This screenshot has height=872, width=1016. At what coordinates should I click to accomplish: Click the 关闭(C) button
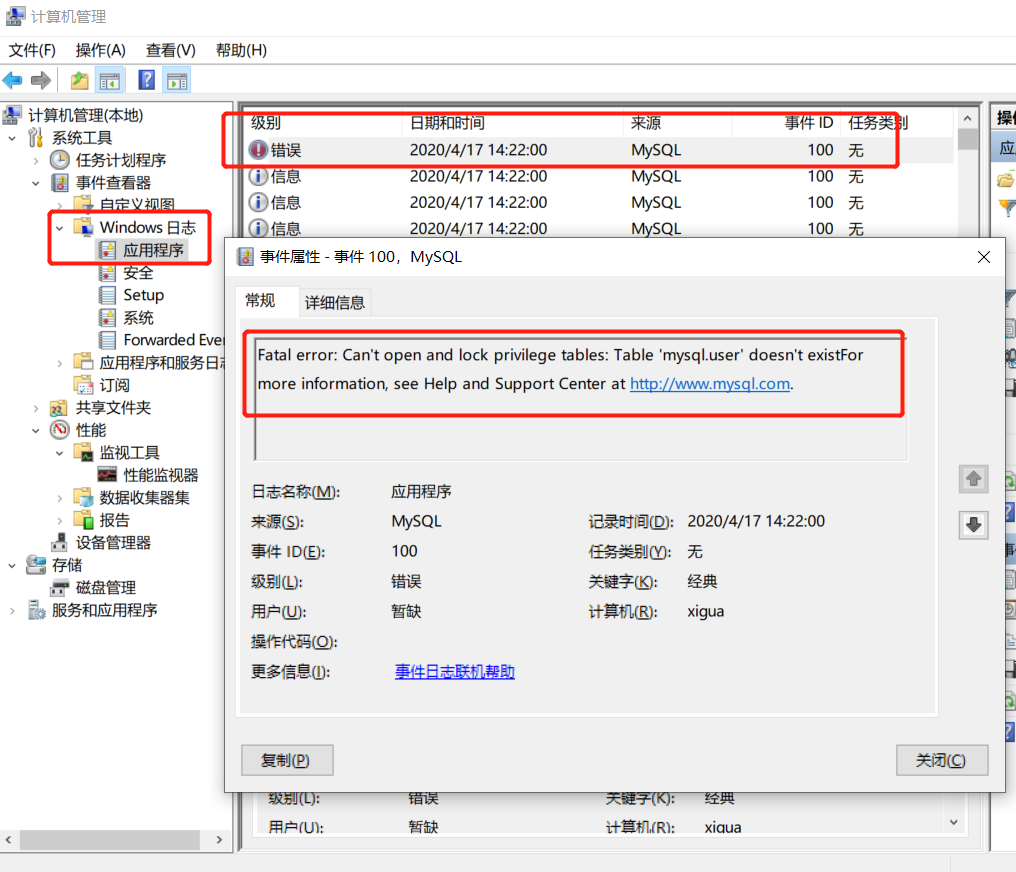click(x=942, y=760)
